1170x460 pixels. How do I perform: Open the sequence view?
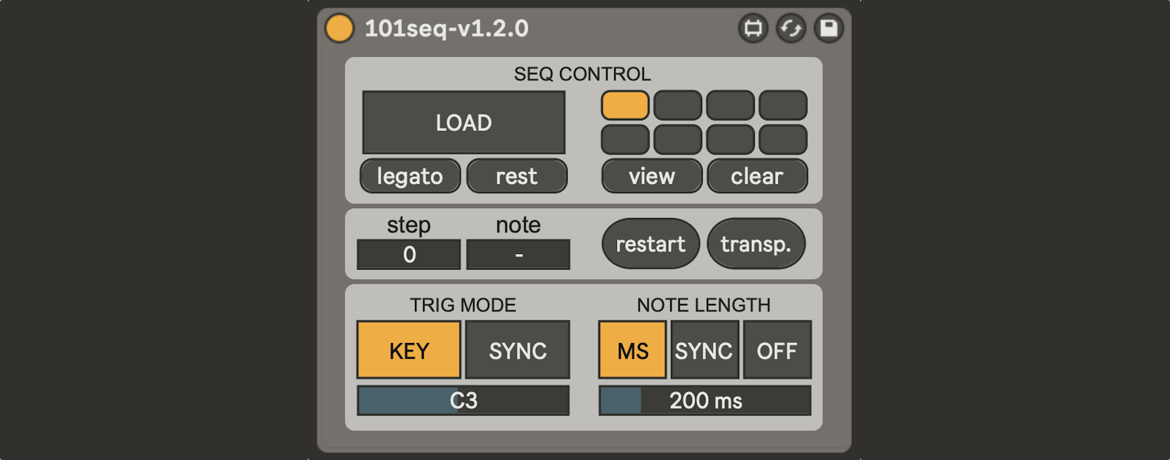[651, 176]
